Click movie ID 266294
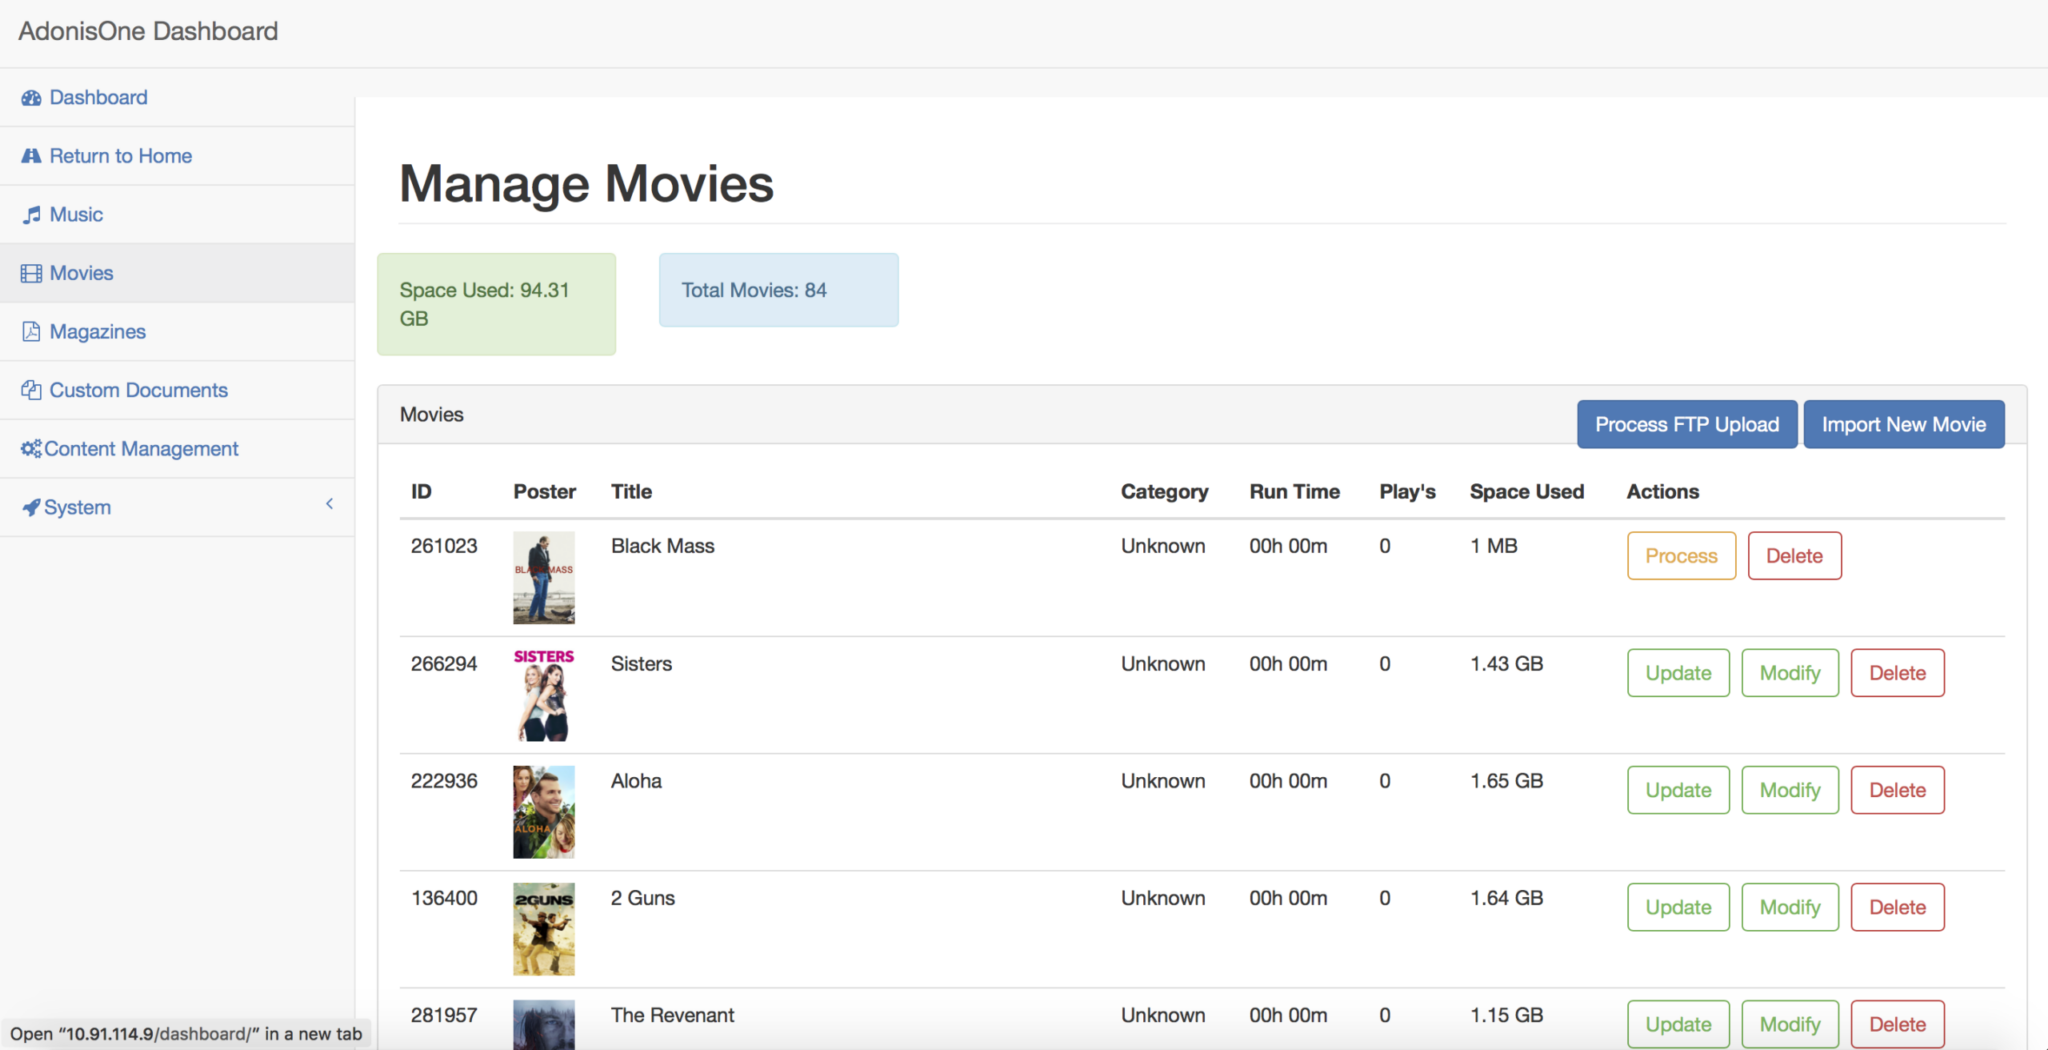This screenshot has height=1050, width=2048. pos(444,664)
